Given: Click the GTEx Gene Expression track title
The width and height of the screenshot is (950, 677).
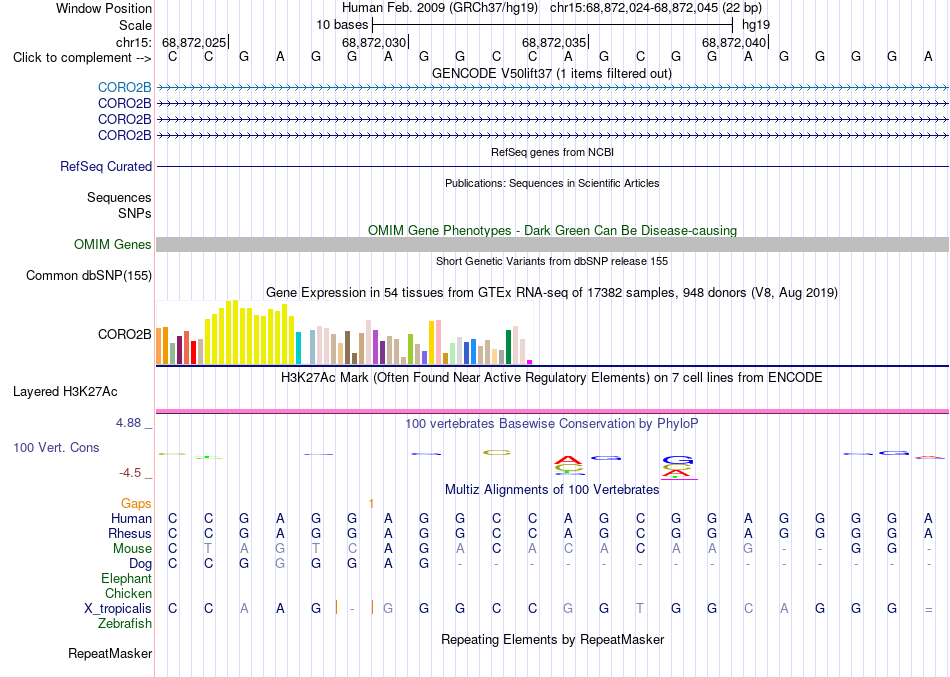Looking at the screenshot, I should tap(552, 293).
